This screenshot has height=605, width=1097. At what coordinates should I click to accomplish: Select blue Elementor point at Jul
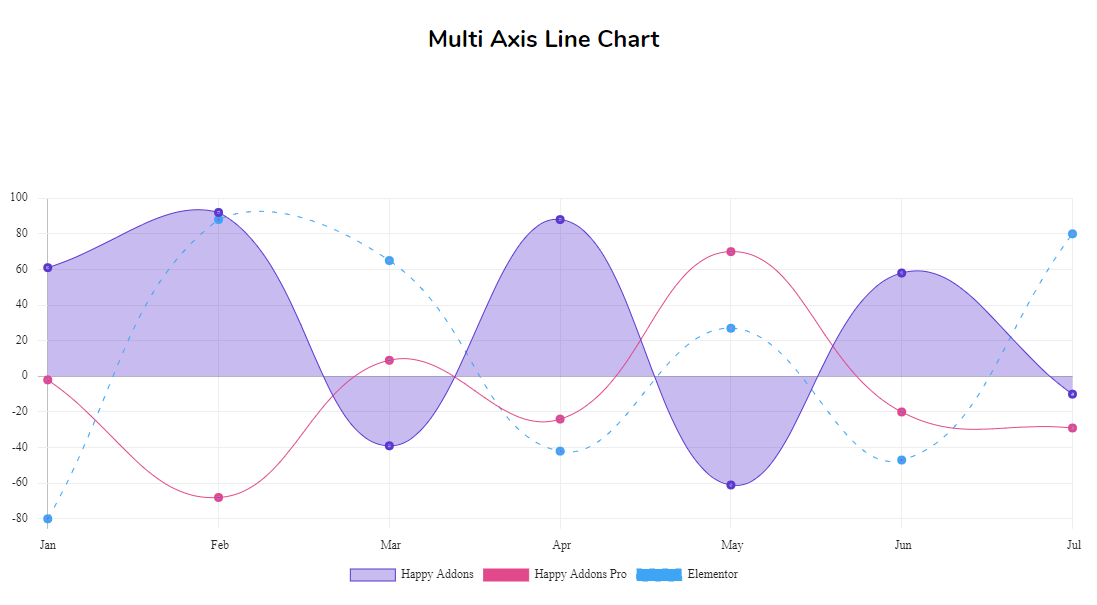click(x=1073, y=234)
